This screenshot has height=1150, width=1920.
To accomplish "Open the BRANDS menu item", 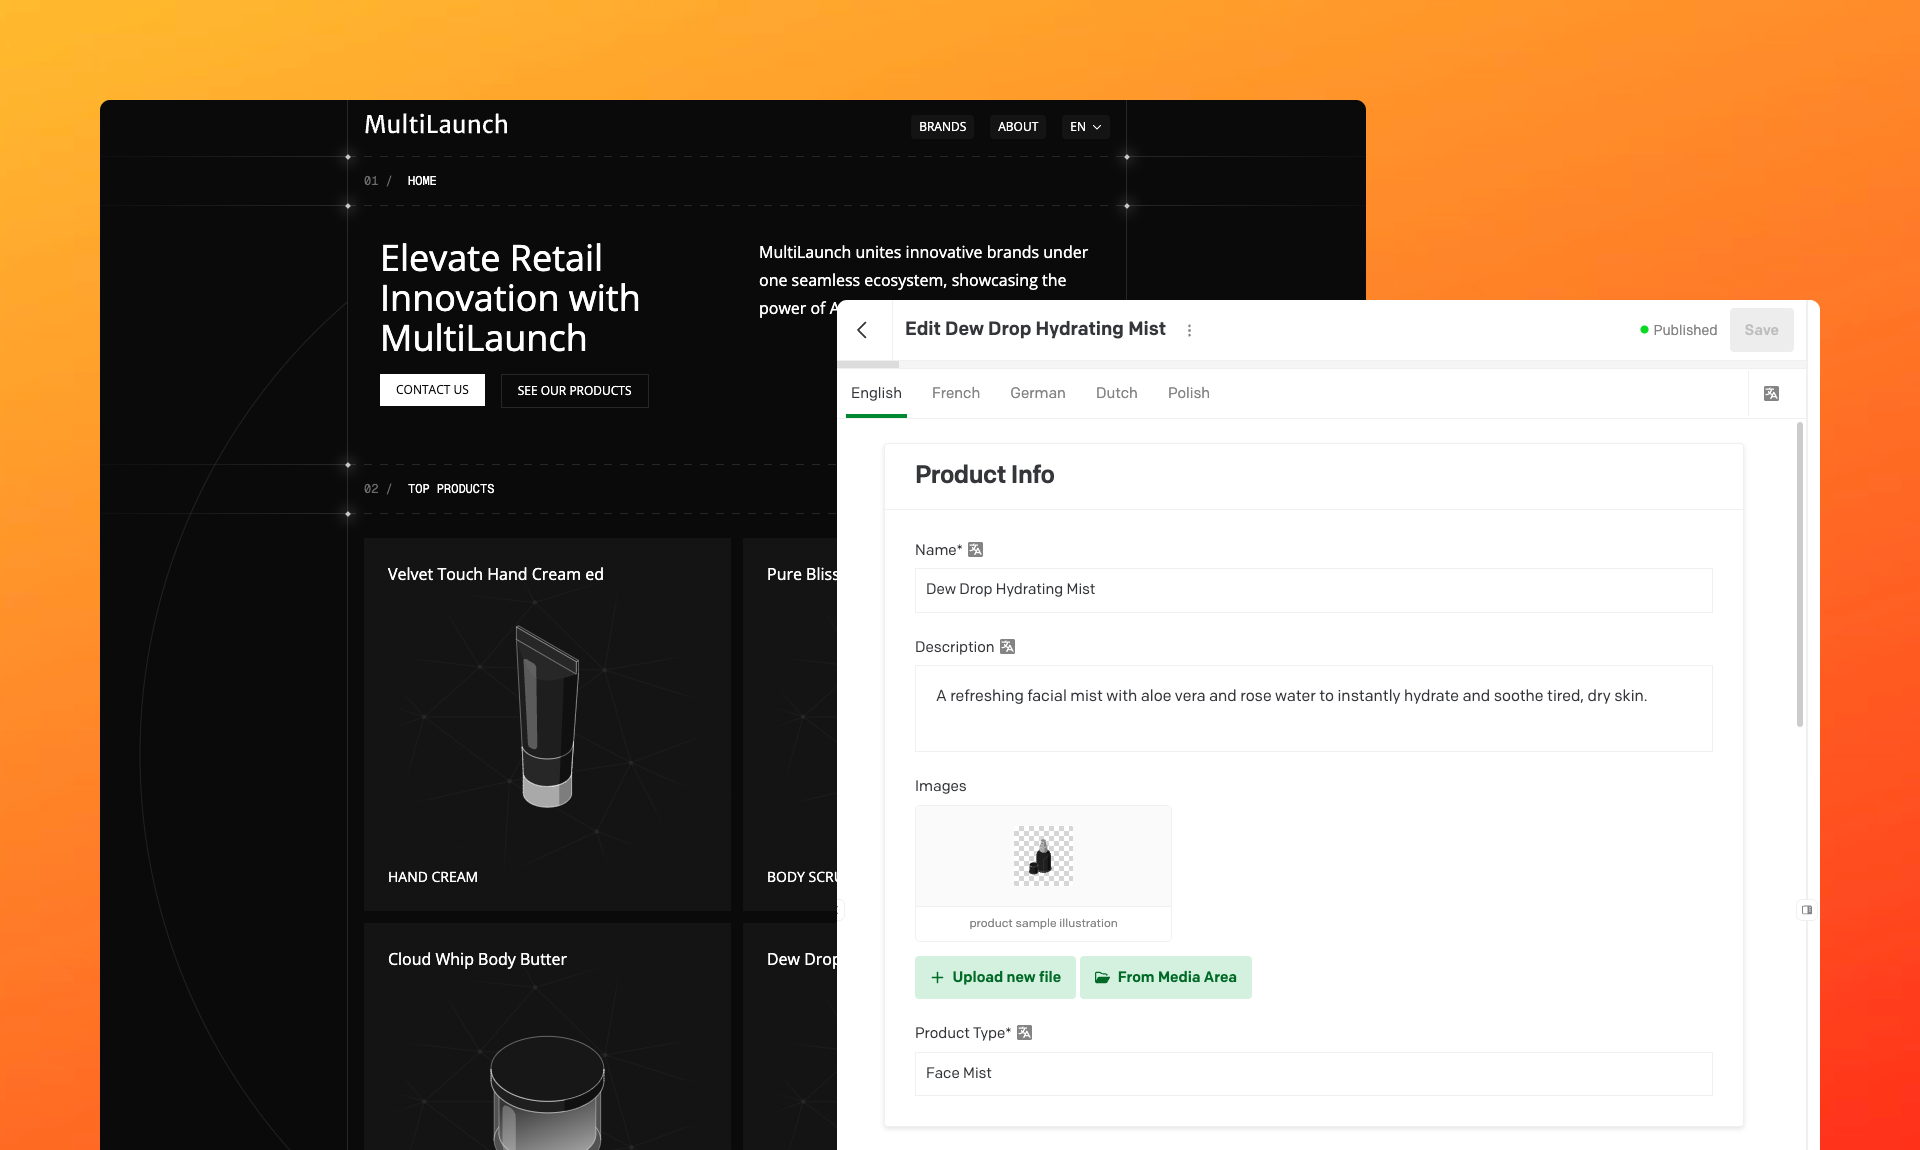I will click(942, 127).
